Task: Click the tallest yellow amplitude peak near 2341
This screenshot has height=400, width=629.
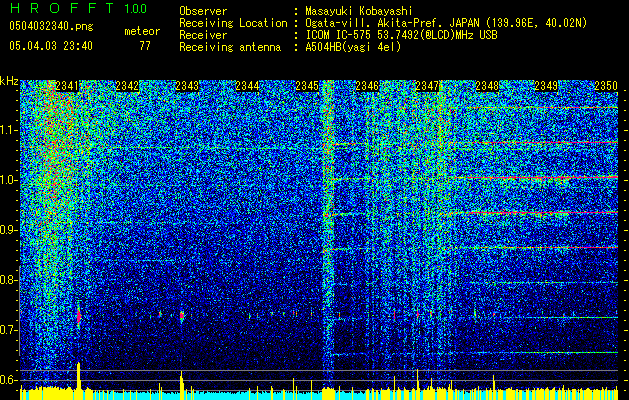Action: pos(79,376)
